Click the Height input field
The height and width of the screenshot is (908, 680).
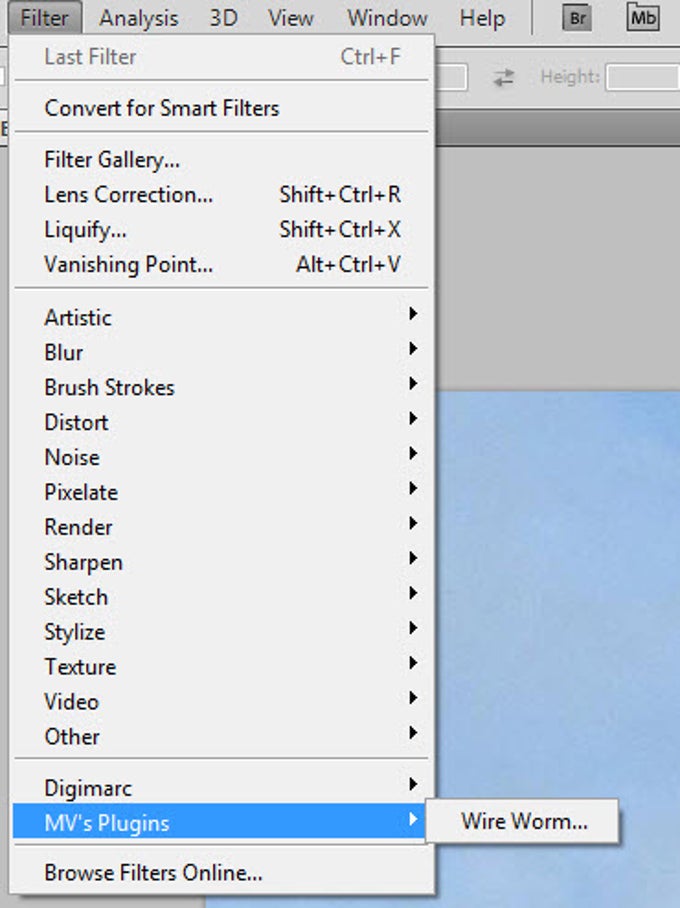click(642, 77)
